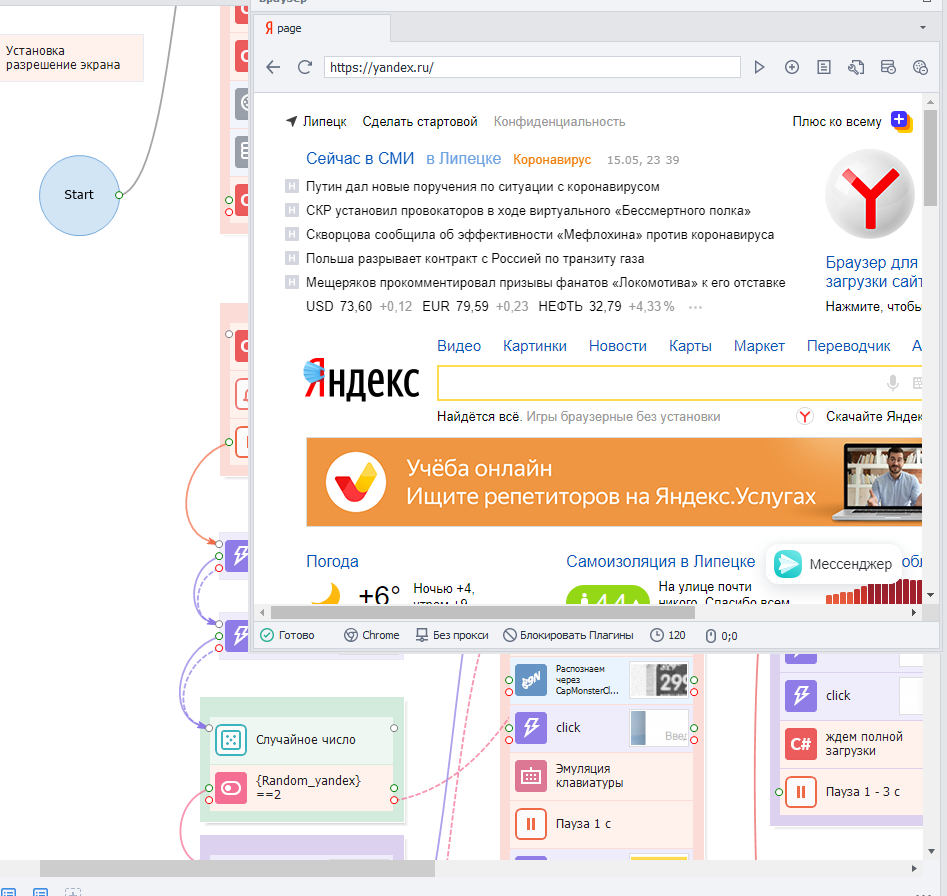Open a new browser tab with plus-circle icon
This screenshot has height=896, width=947.
point(792,67)
